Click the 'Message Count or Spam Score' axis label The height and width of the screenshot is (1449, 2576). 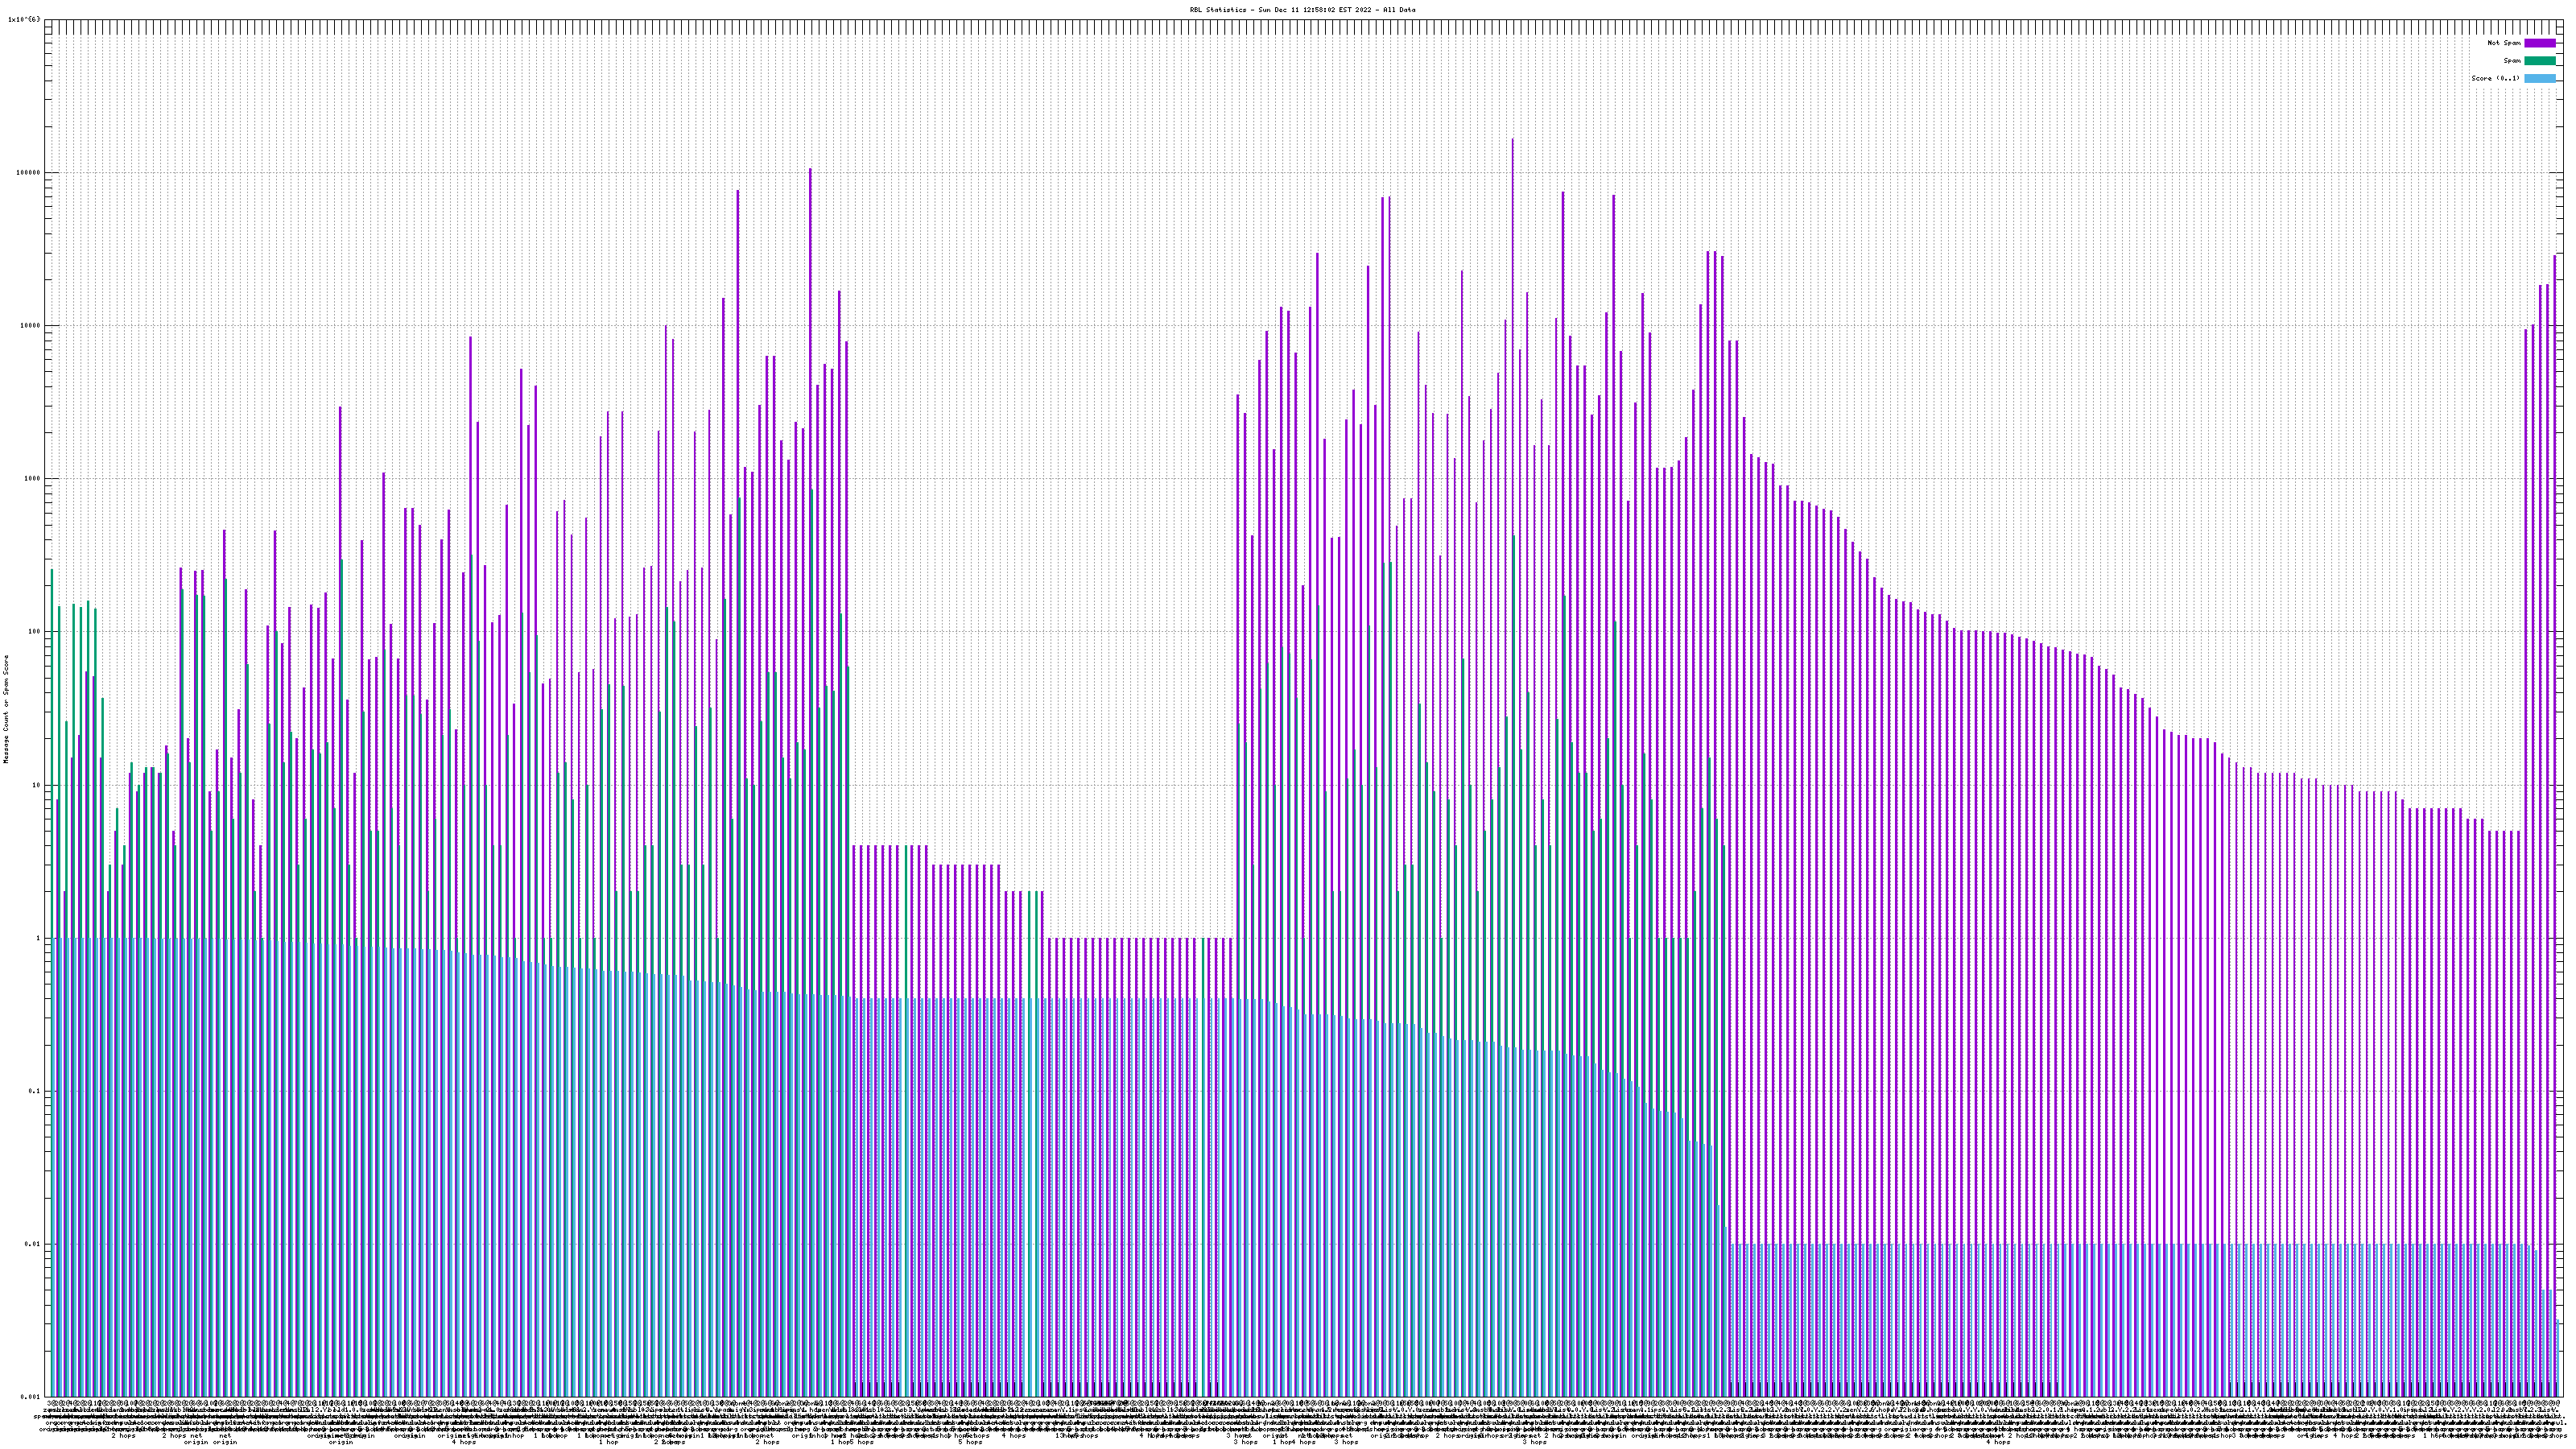pos(6,708)
